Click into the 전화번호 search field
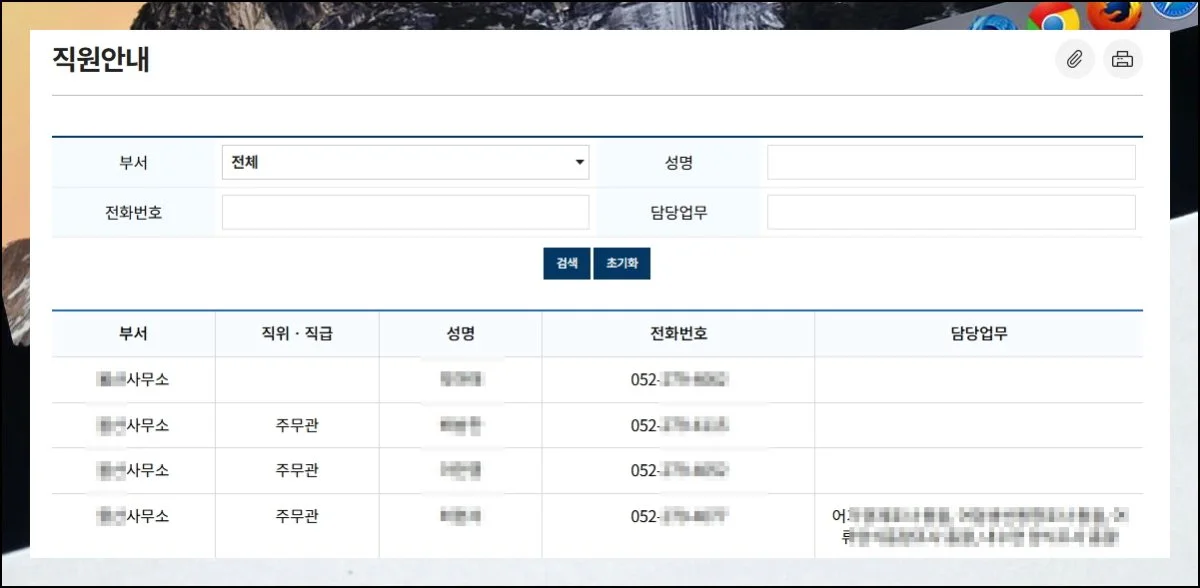The image size is (1200, 588). 405,212
